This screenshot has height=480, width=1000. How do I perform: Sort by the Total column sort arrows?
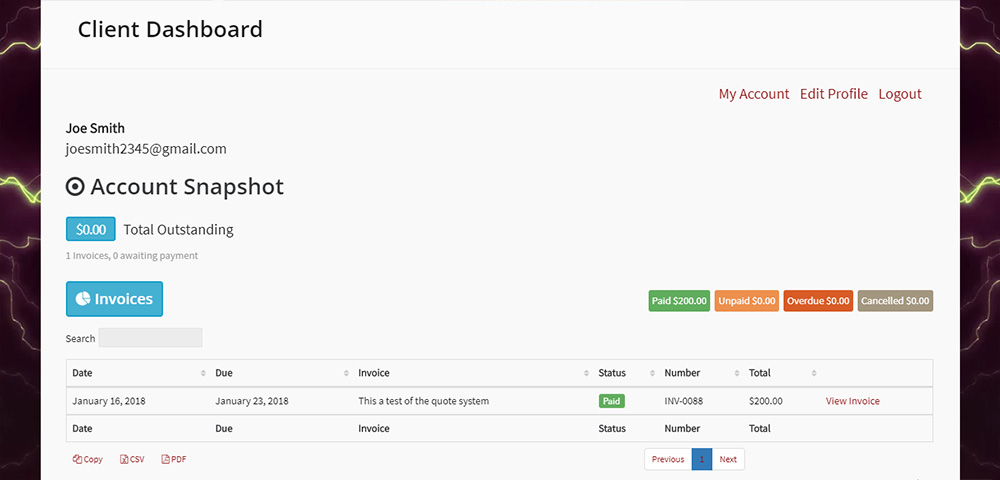coord(814,373)
